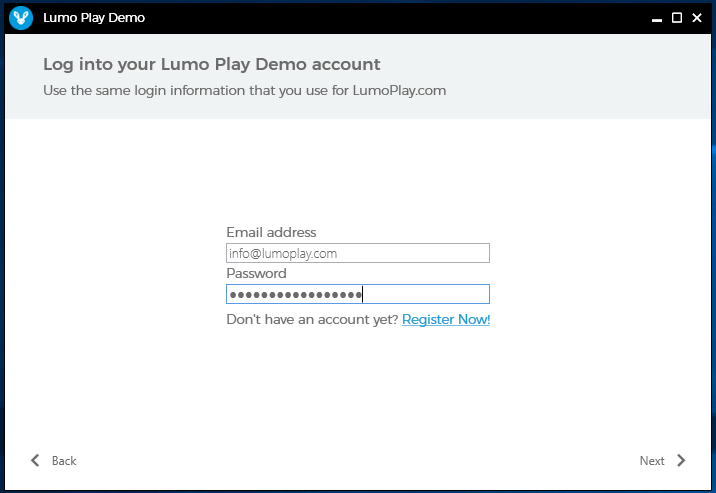This screenshot has height=493, width=716.
Task: Focus the Email address field
Action: pyautogui.click(x=358, y=253)
